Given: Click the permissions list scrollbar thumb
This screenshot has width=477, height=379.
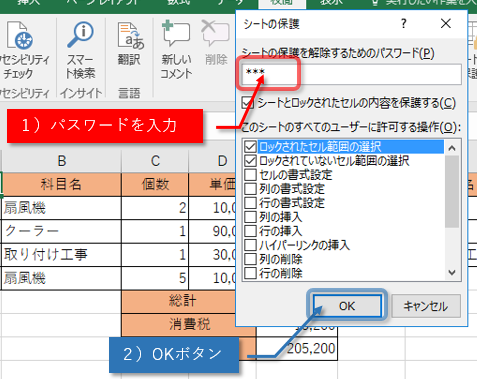Looking at the screenshot, I should 452,191.
